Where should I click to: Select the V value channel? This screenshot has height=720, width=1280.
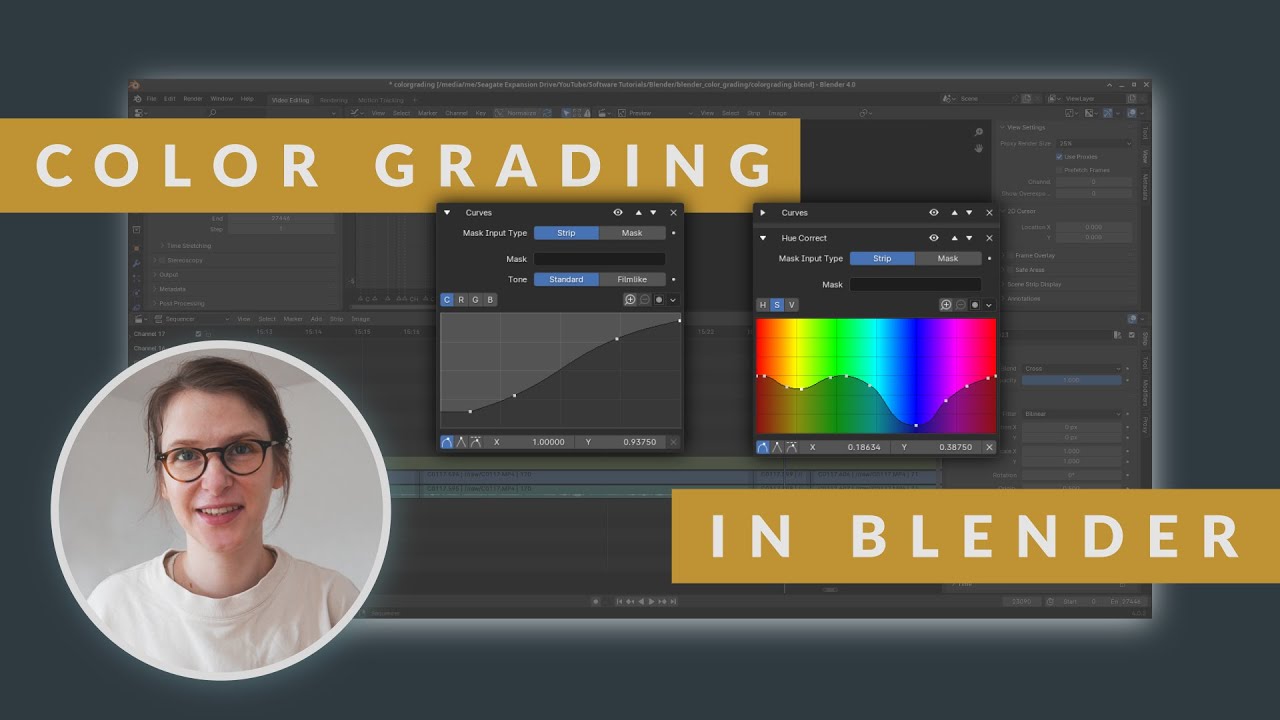[792, 305]
